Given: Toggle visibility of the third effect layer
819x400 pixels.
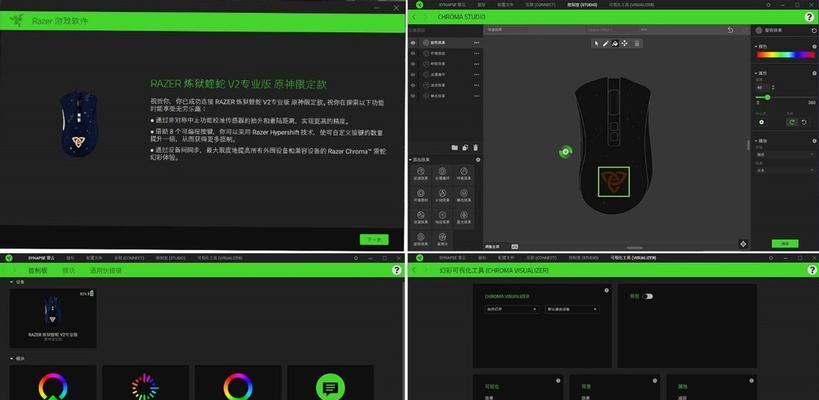Looking at the screenshot, I should [x=413, y=64].
